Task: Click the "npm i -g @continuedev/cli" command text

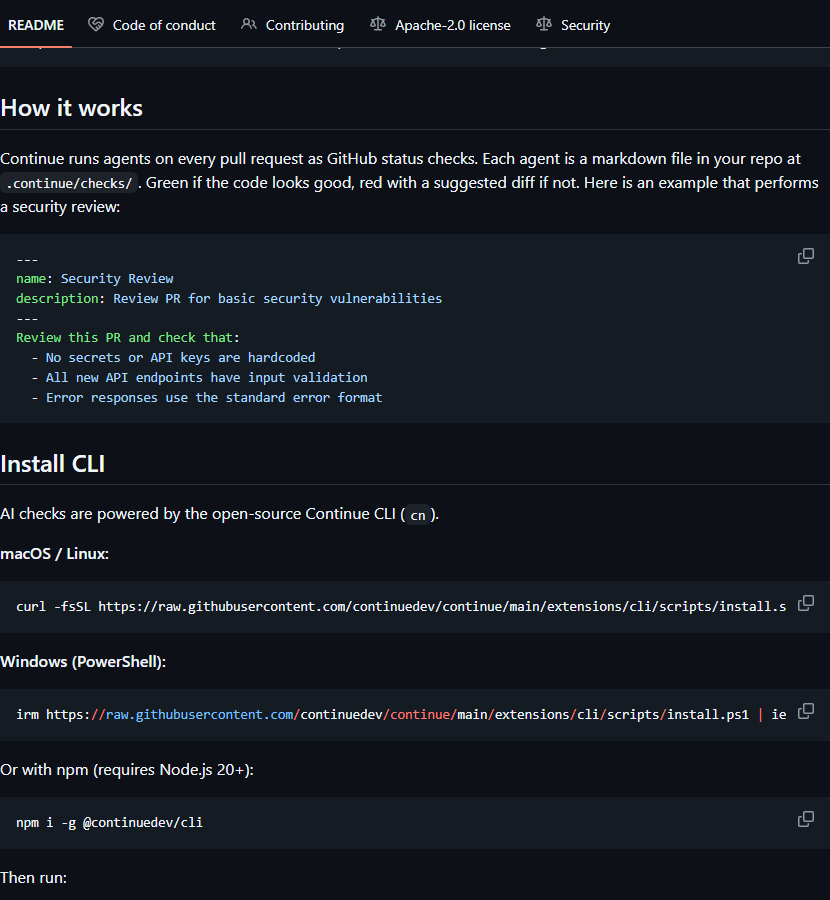Action: pyautogui.click(x=110, y=822)
